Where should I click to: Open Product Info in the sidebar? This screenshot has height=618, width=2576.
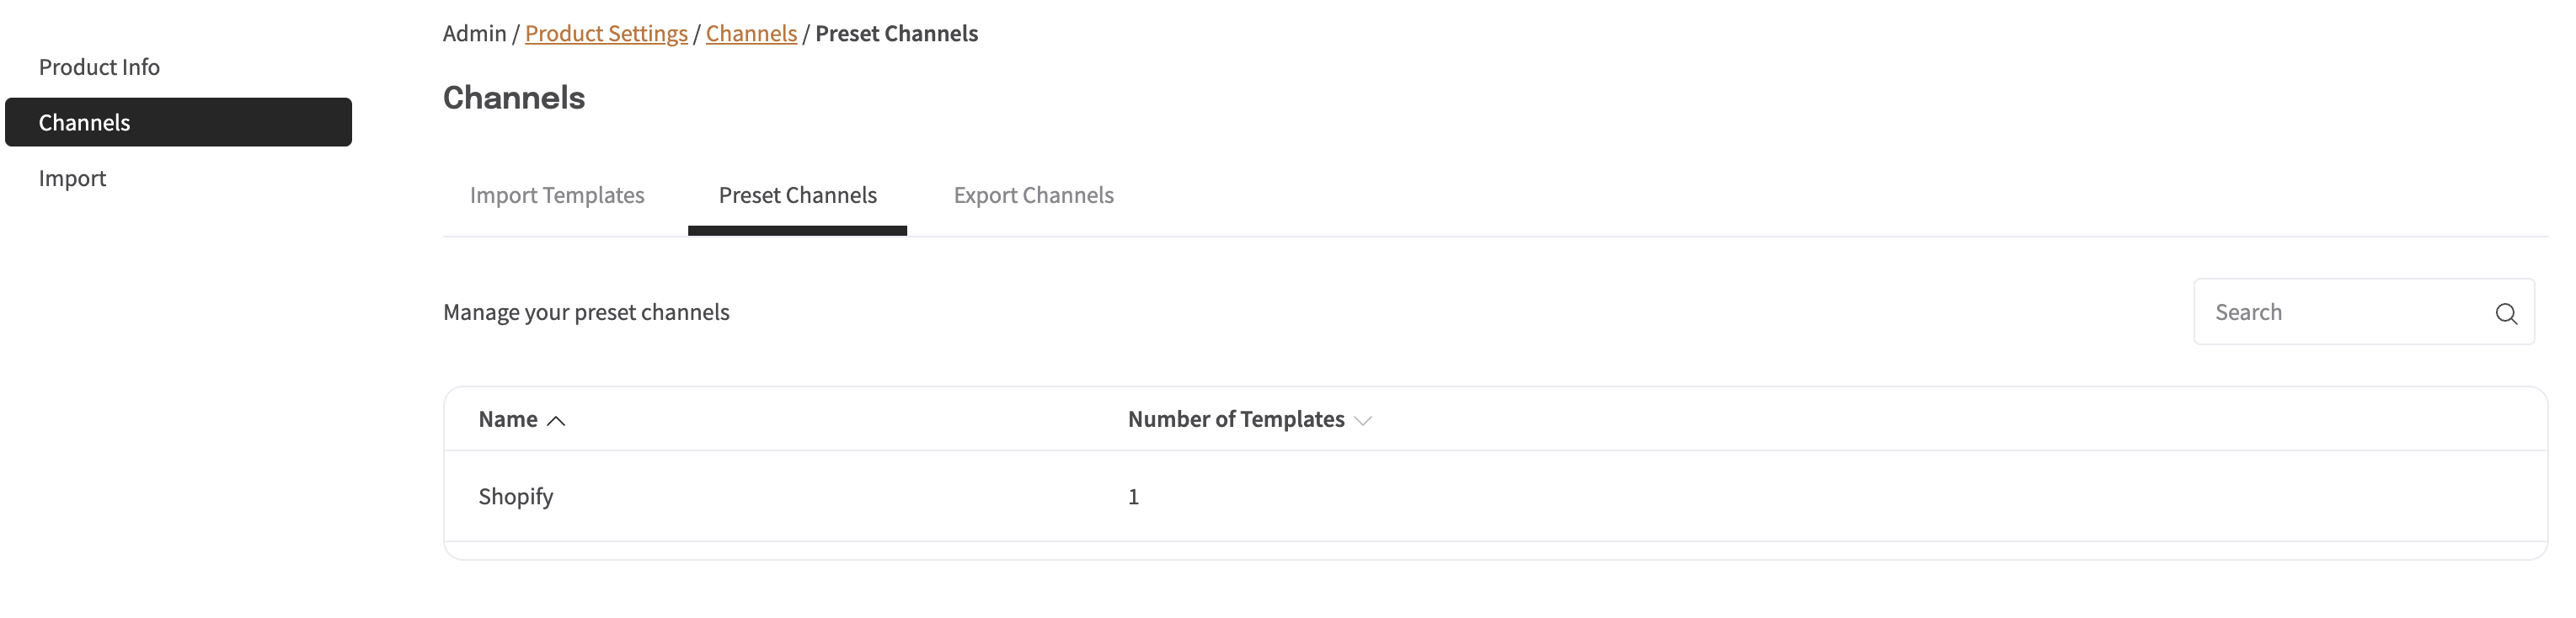tap(99, 67)
